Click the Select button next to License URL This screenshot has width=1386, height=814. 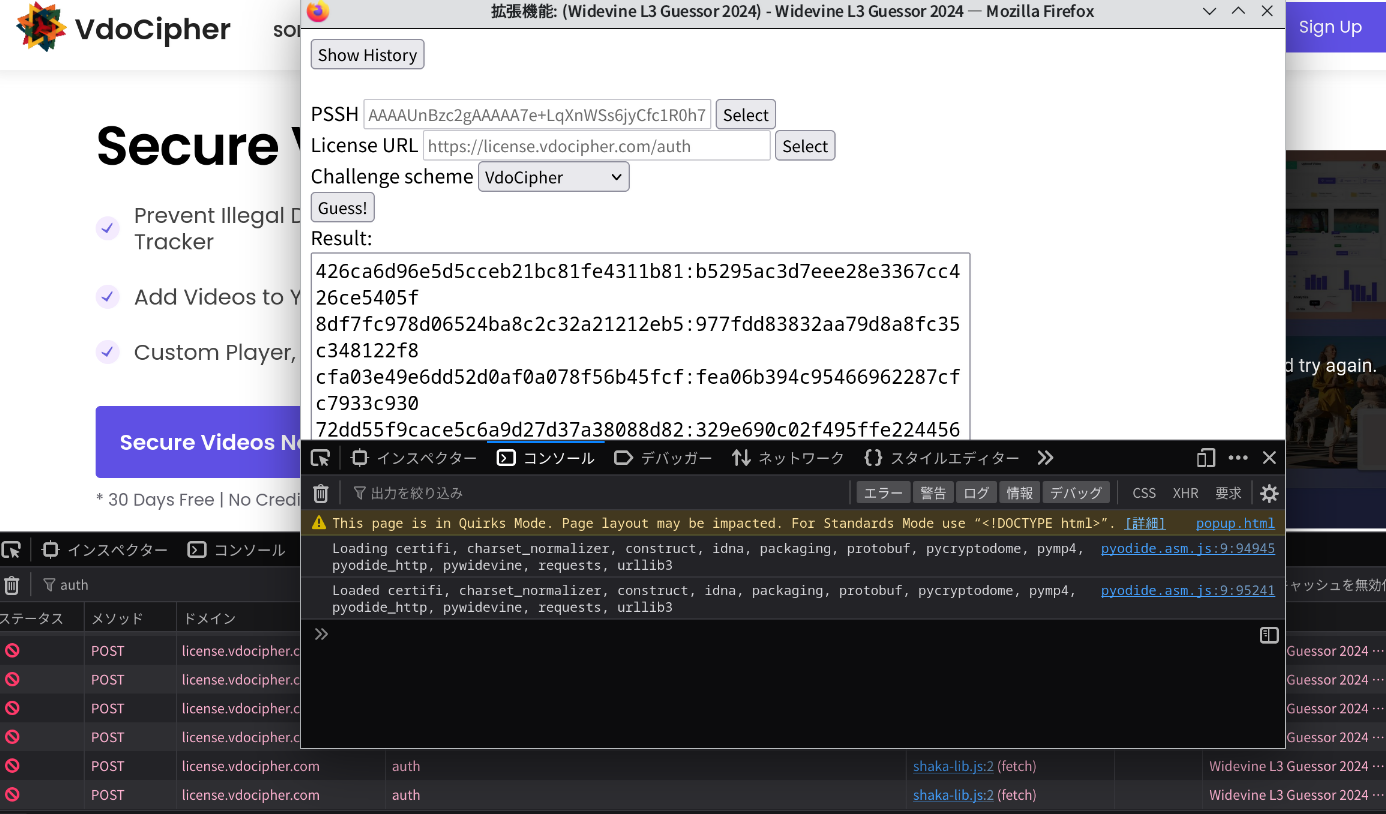tap(805, 146)
